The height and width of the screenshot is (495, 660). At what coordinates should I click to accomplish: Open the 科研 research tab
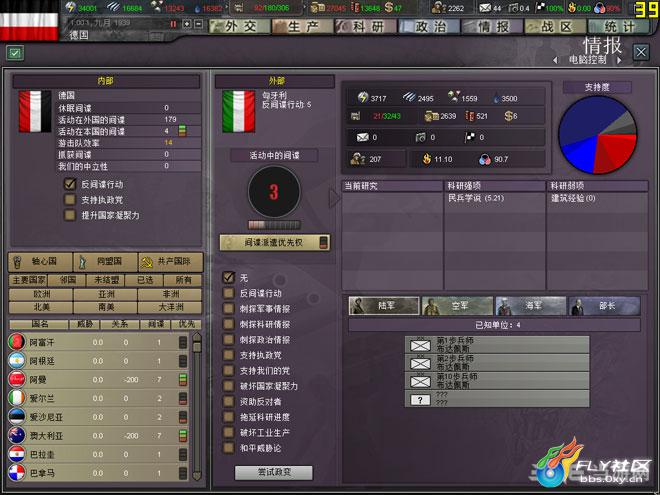coord(366,27)
